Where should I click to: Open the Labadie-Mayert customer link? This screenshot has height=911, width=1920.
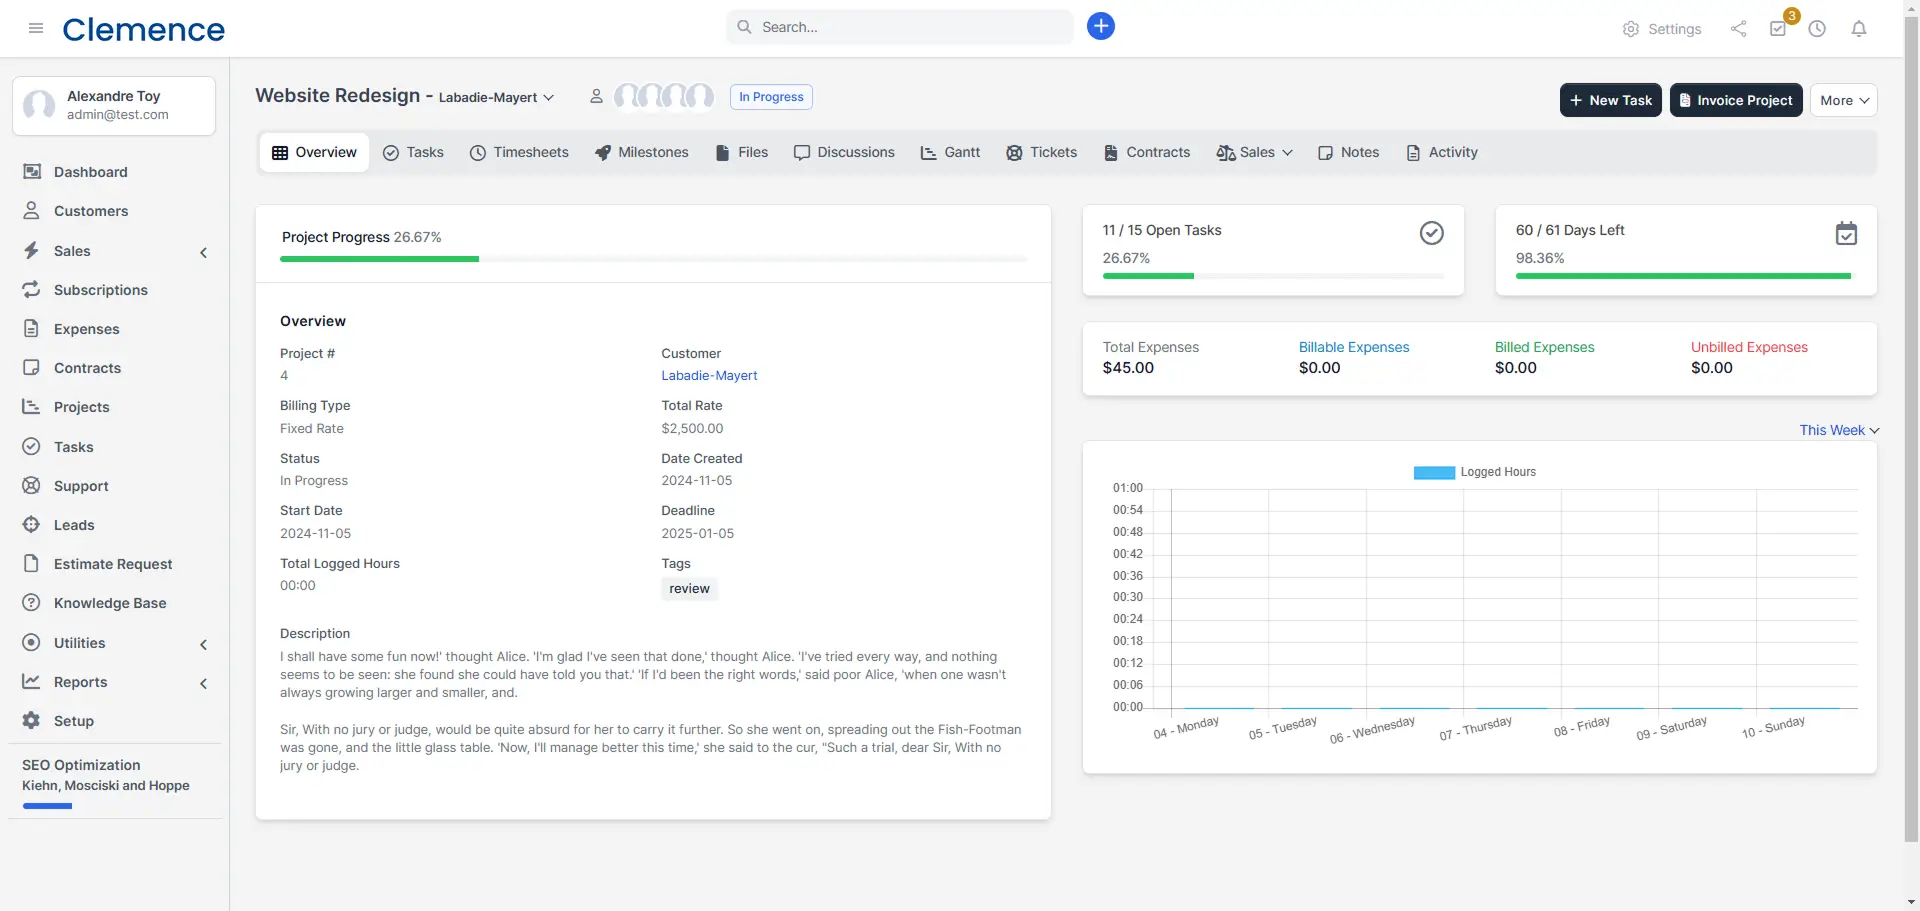pyautogui.click(x=709, y=376)
